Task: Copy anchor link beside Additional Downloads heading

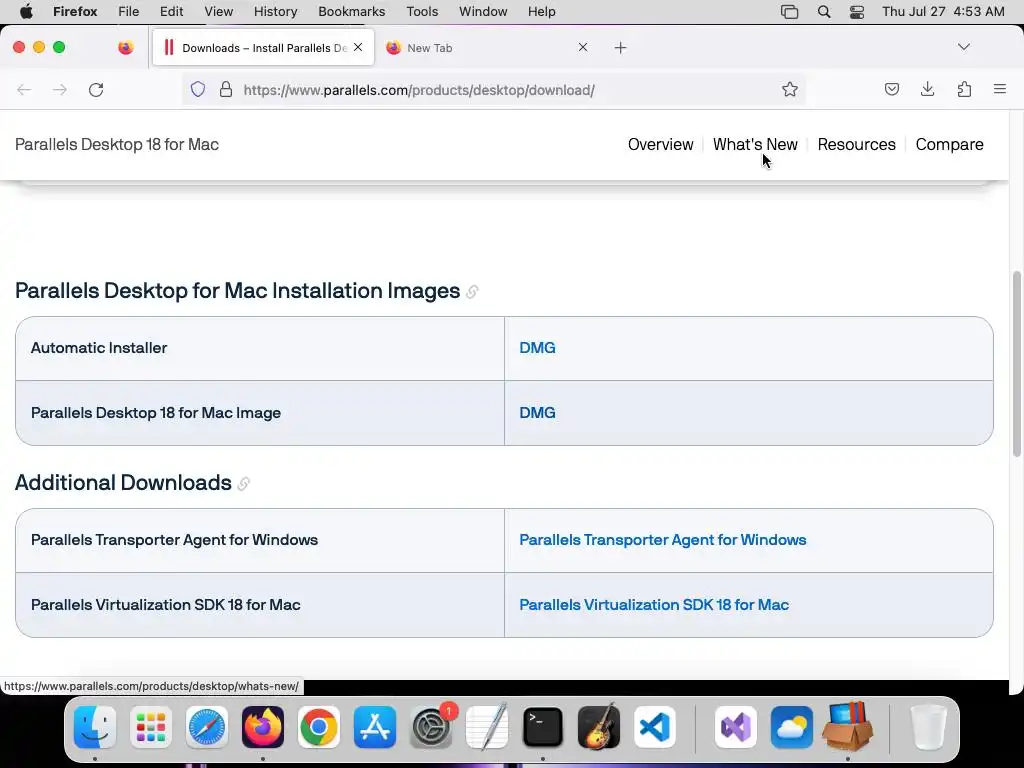Action: click(x=244, y=484)
